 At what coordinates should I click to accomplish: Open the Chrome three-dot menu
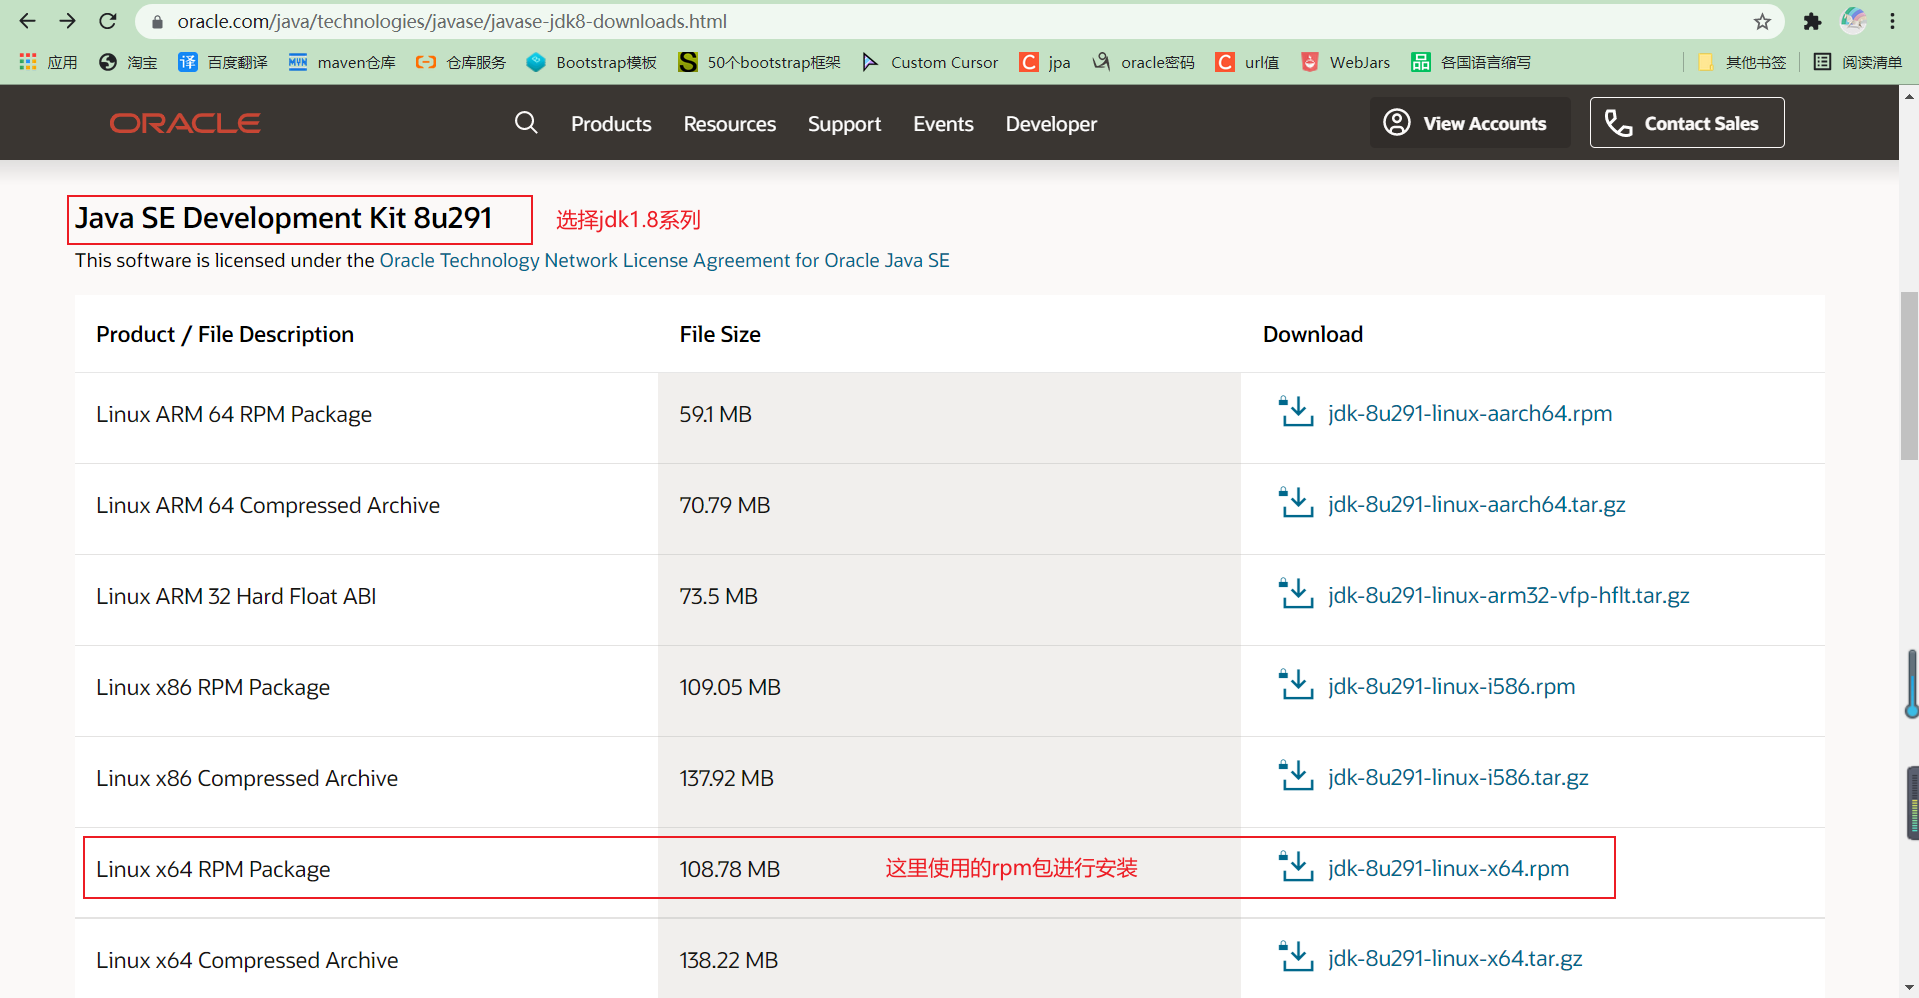coord(1893,21)
